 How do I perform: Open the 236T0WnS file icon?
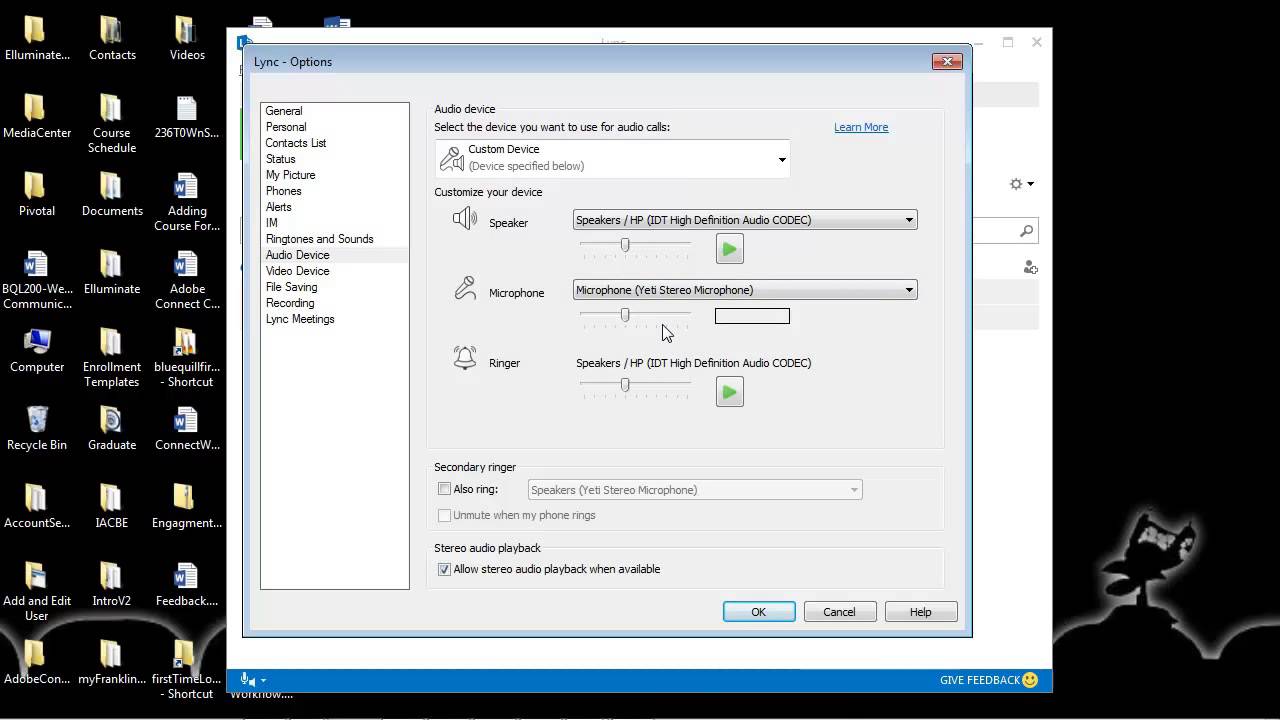point(187,117)
